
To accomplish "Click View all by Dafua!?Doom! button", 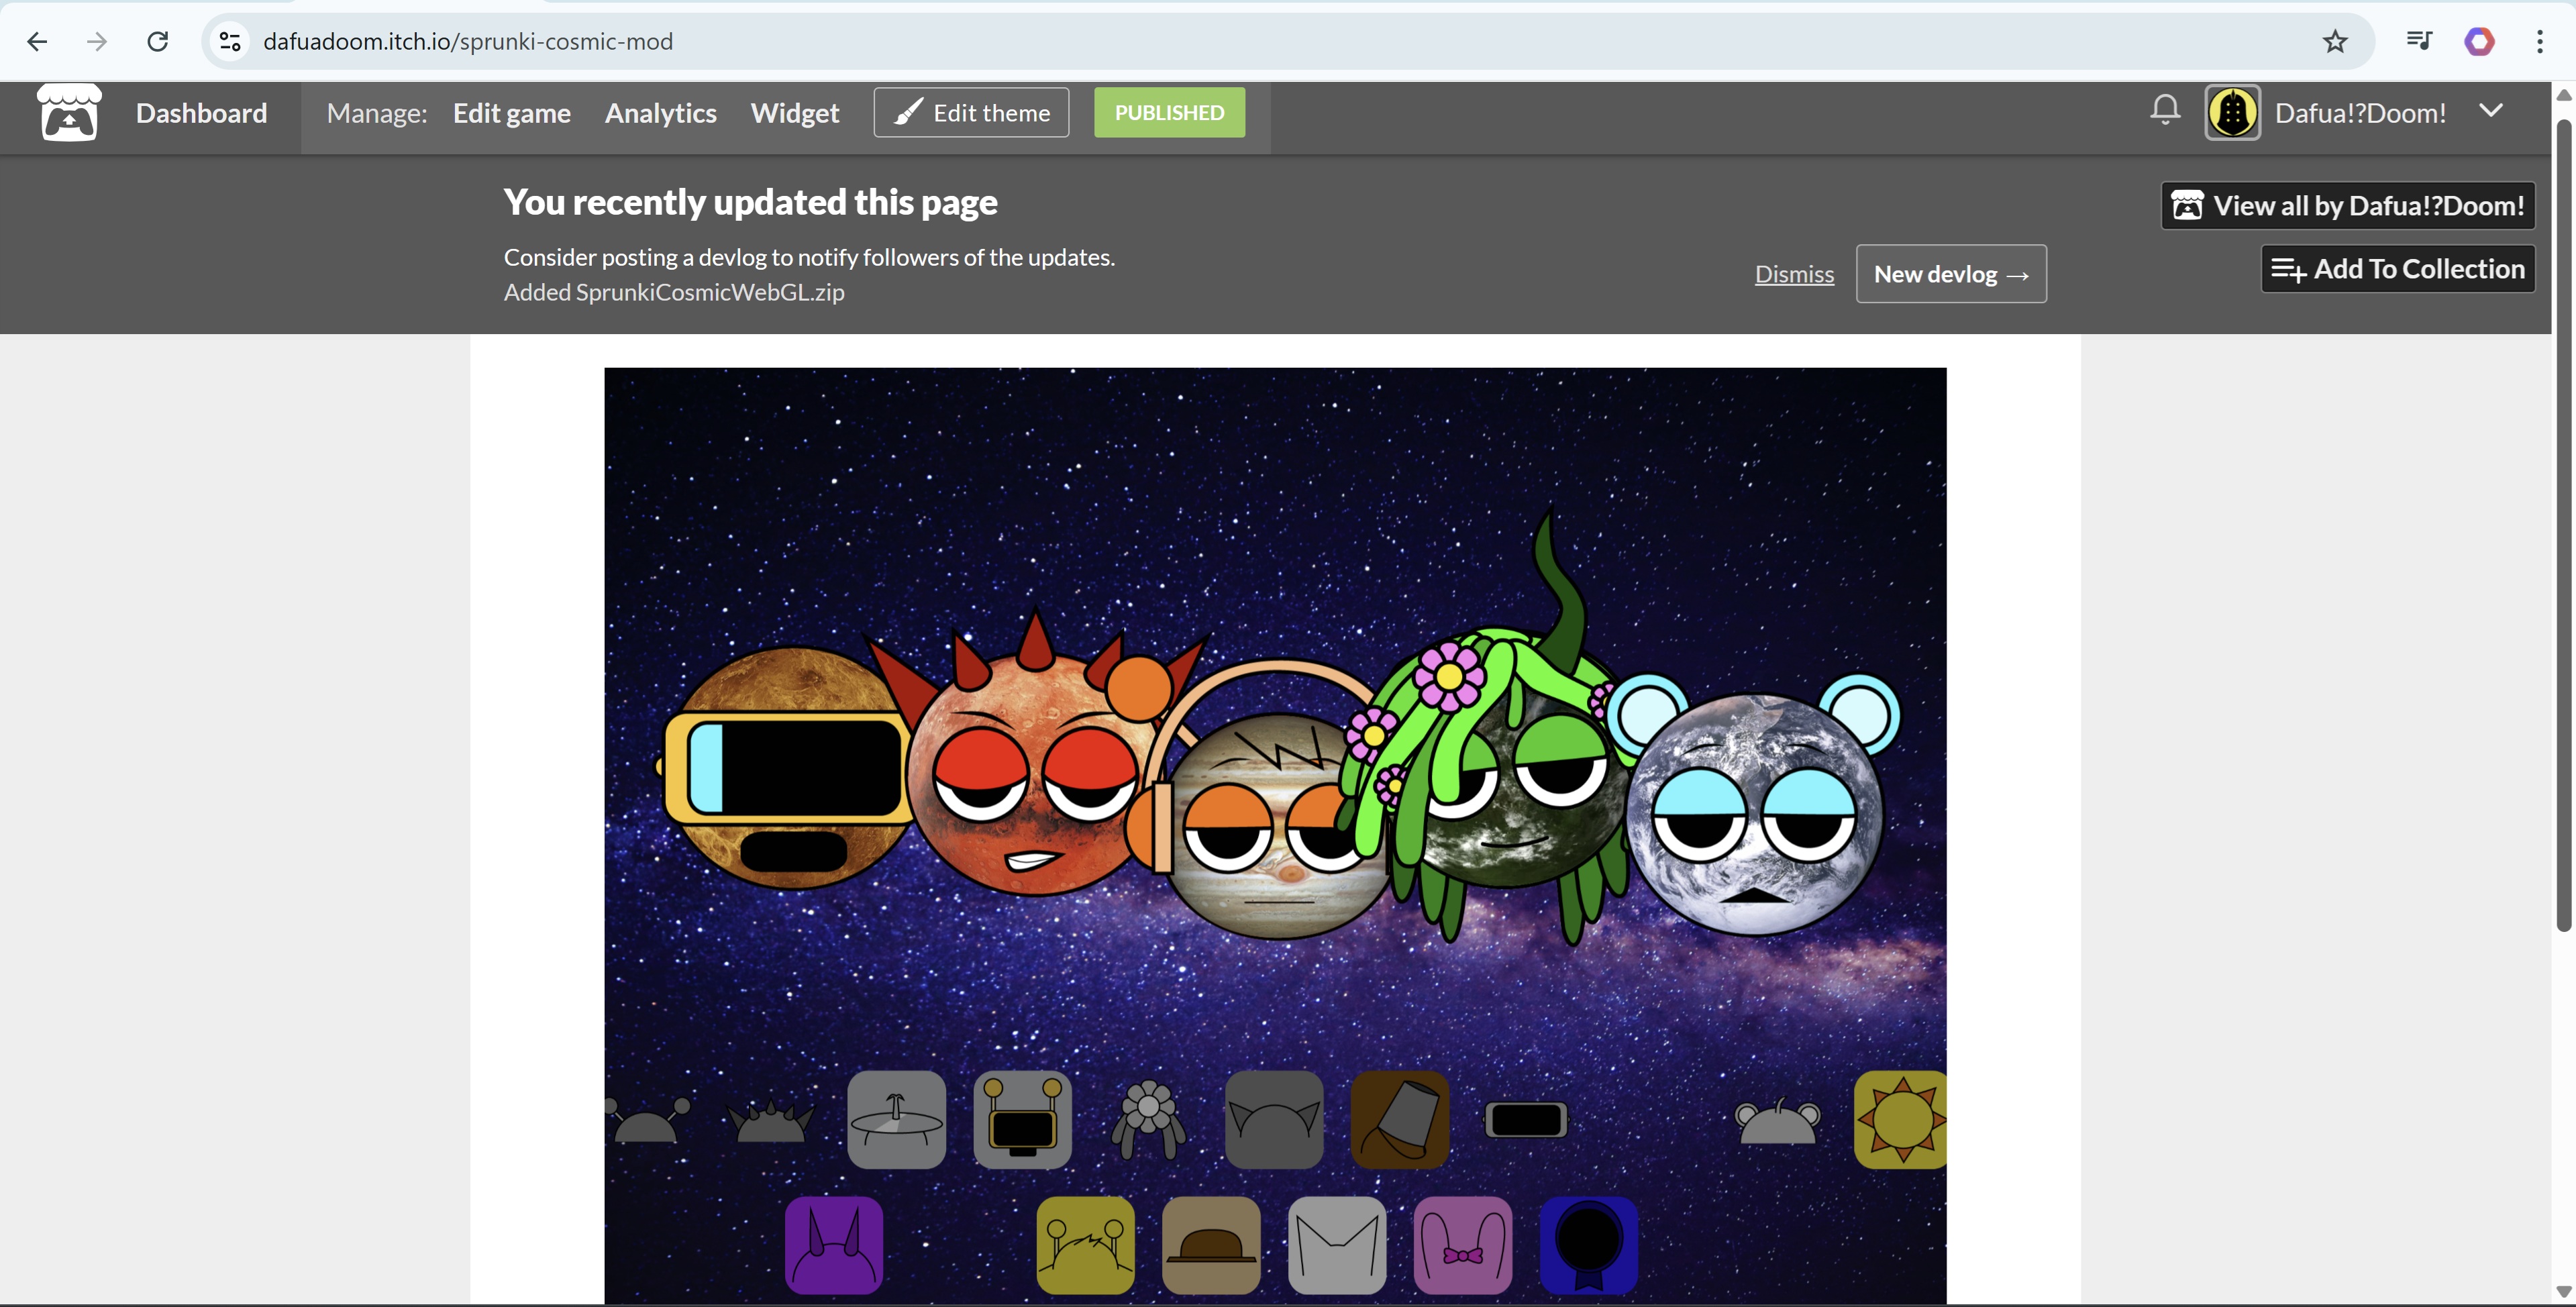I will 2348,206.
